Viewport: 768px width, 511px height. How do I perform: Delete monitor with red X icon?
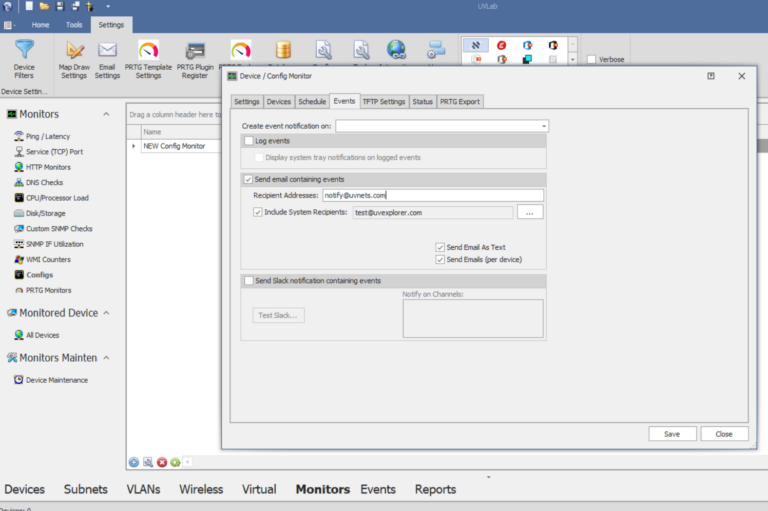coord(162,462)
